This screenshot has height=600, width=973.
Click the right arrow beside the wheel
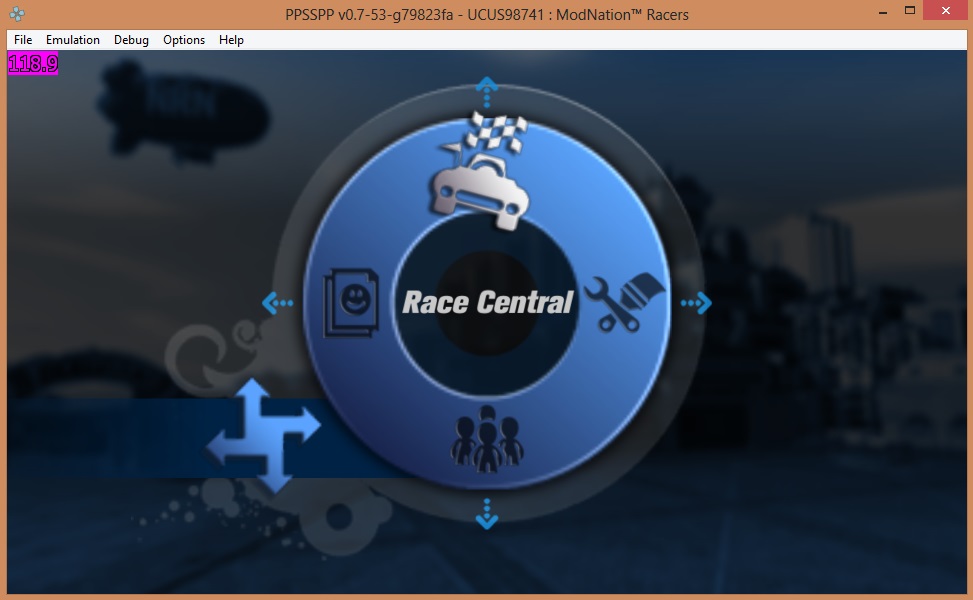coord(696,303)
